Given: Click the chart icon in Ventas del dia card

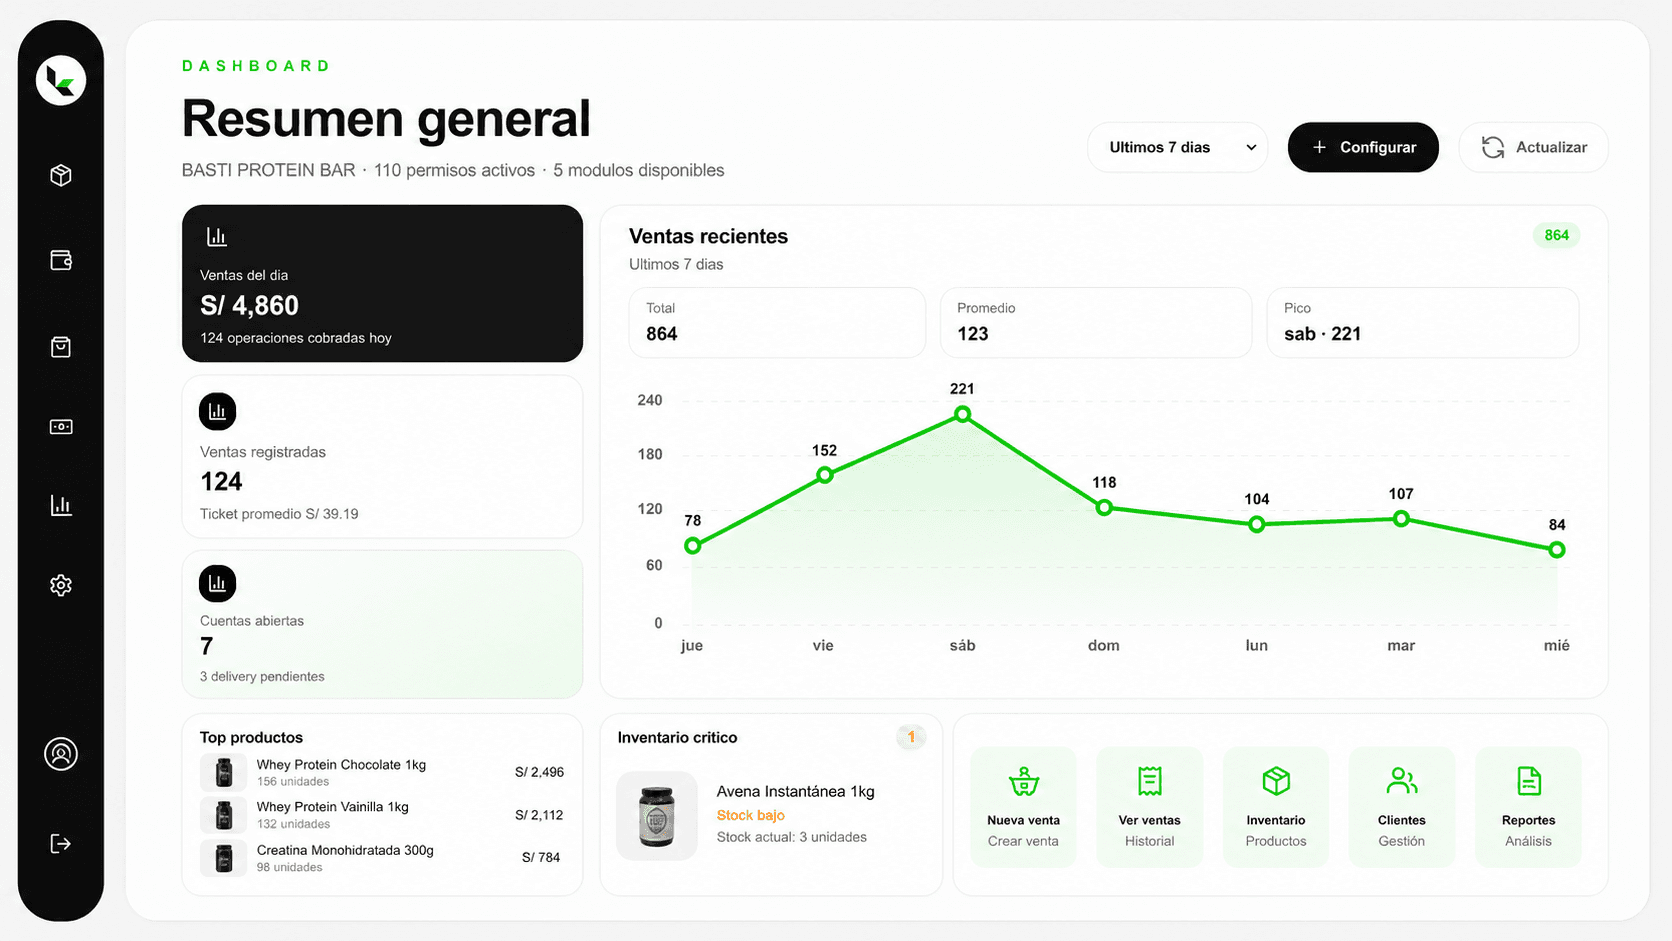Looking at the screenshot, I should pyautogui.click(x=217, y=237).
